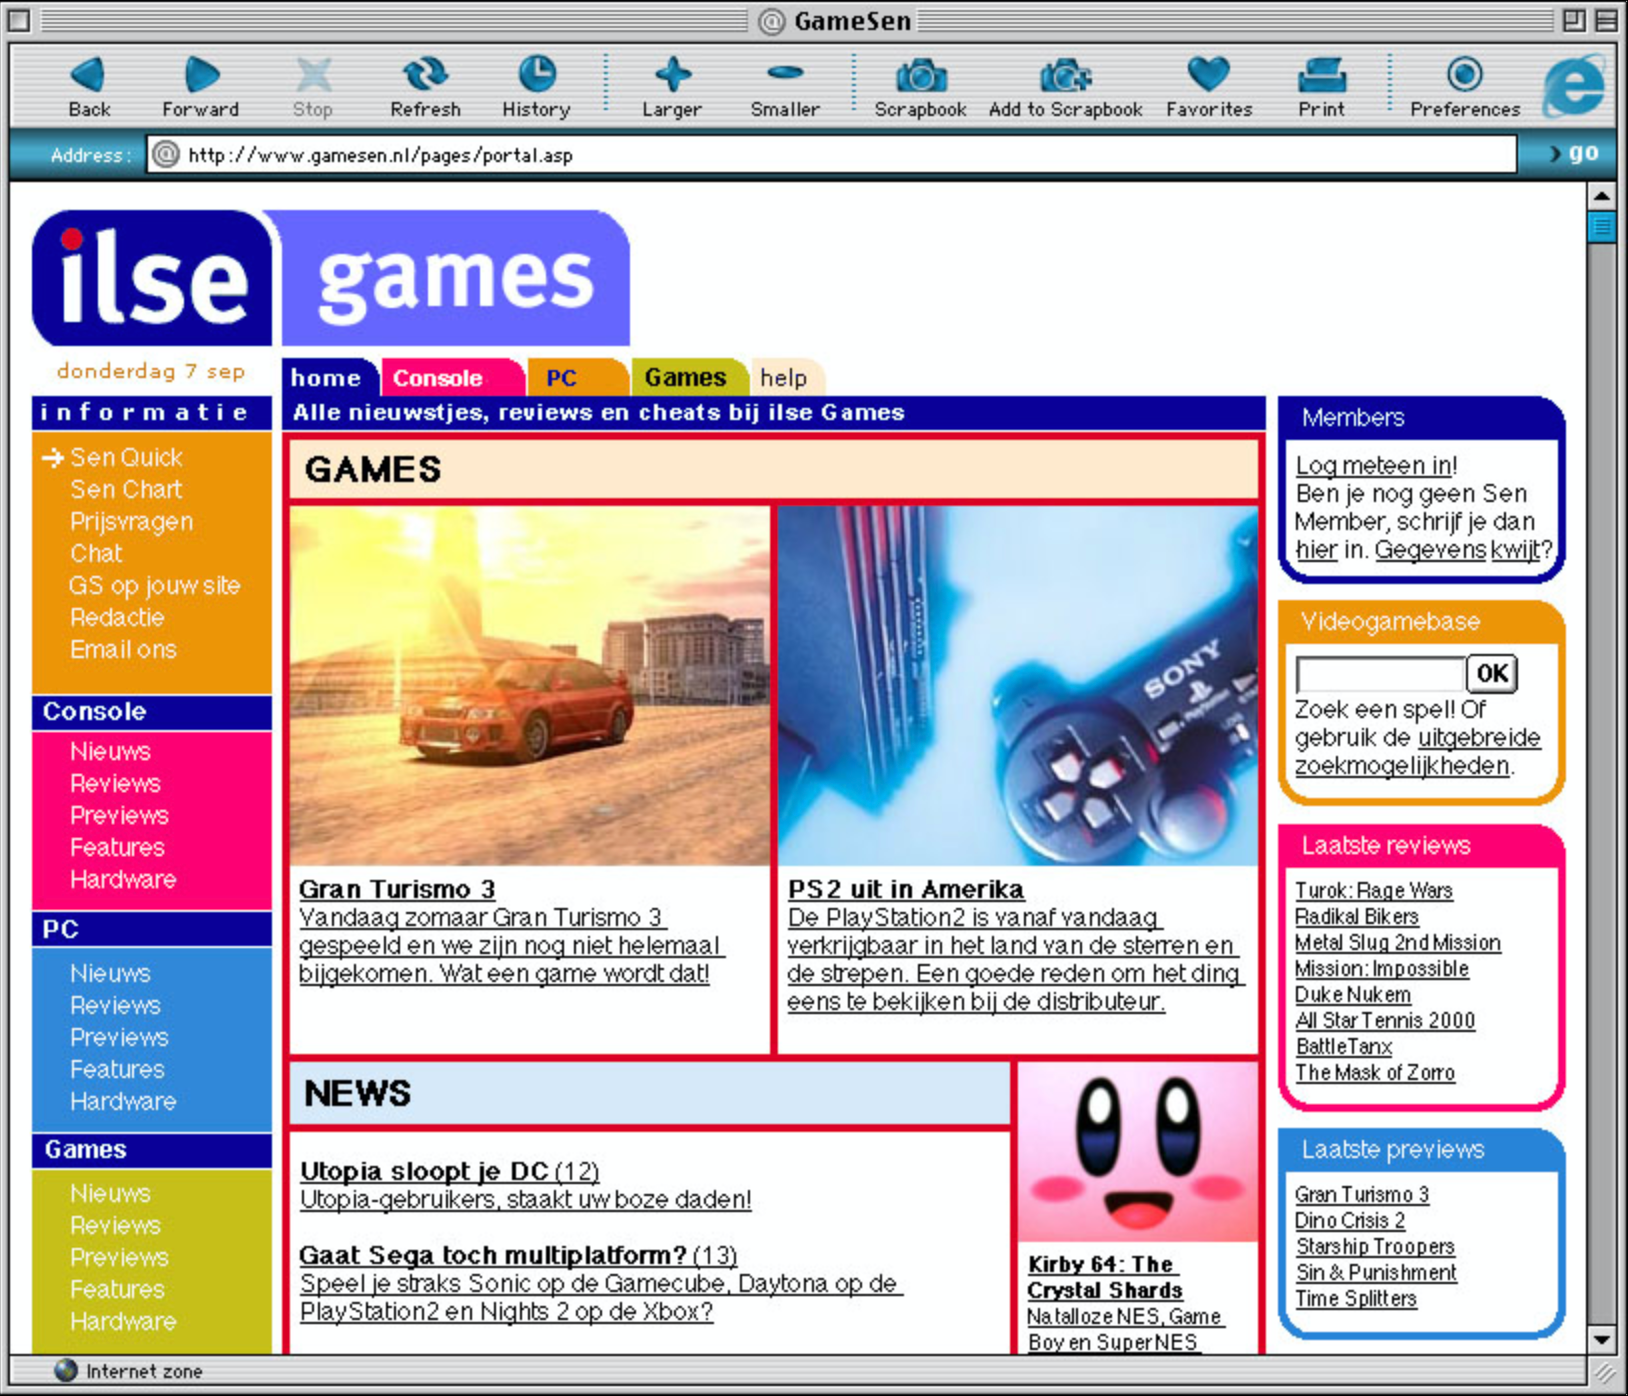
Task: Open browser Preferences icon
Action: coord(1465,75)
